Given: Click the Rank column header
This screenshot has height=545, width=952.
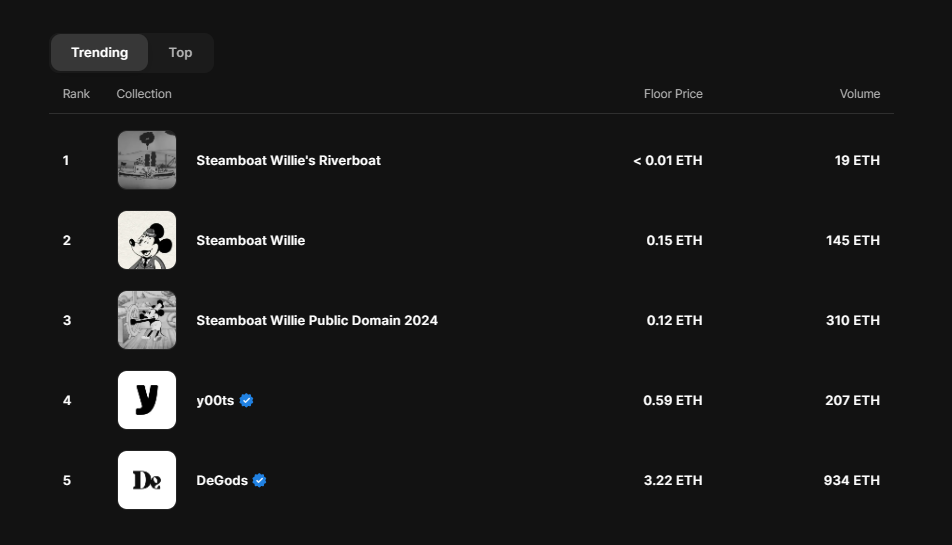Looking at the screenshot, I should pyautogui.click(x=76, y=94).
